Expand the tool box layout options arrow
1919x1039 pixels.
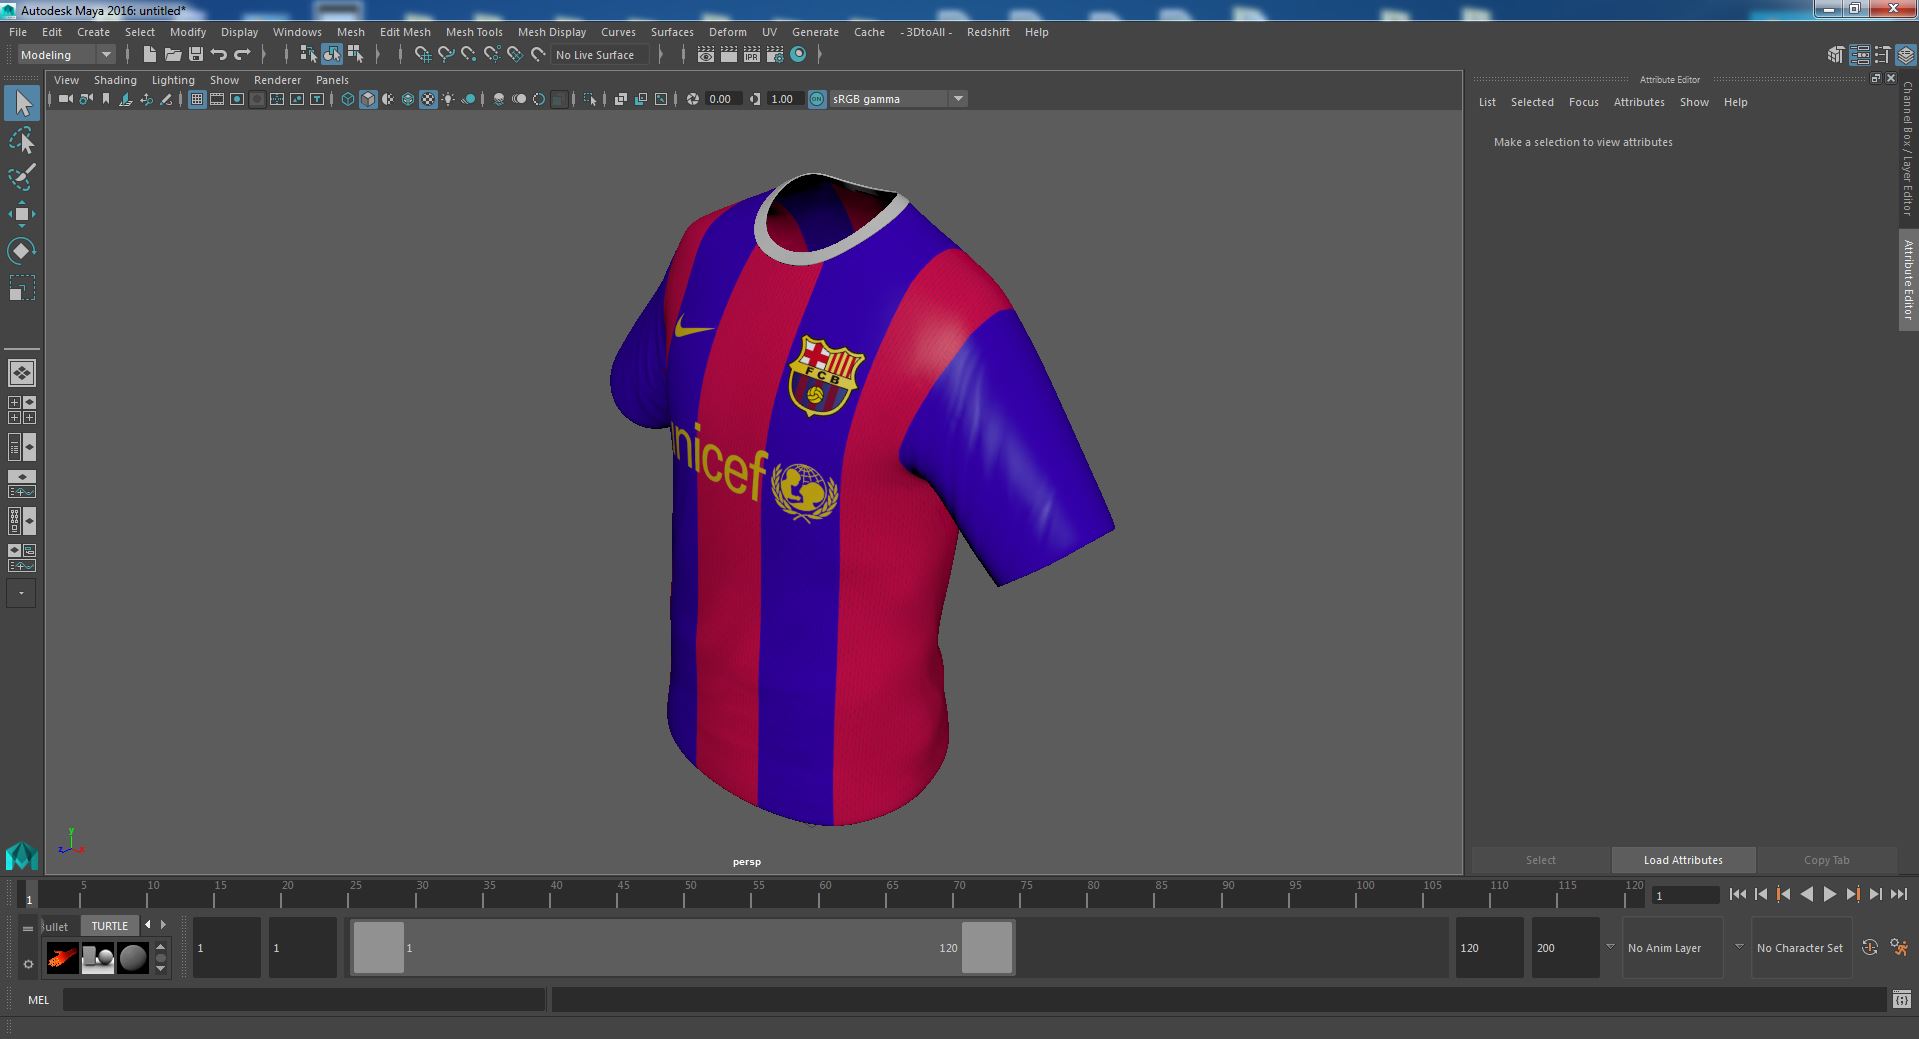pos(22,593)
